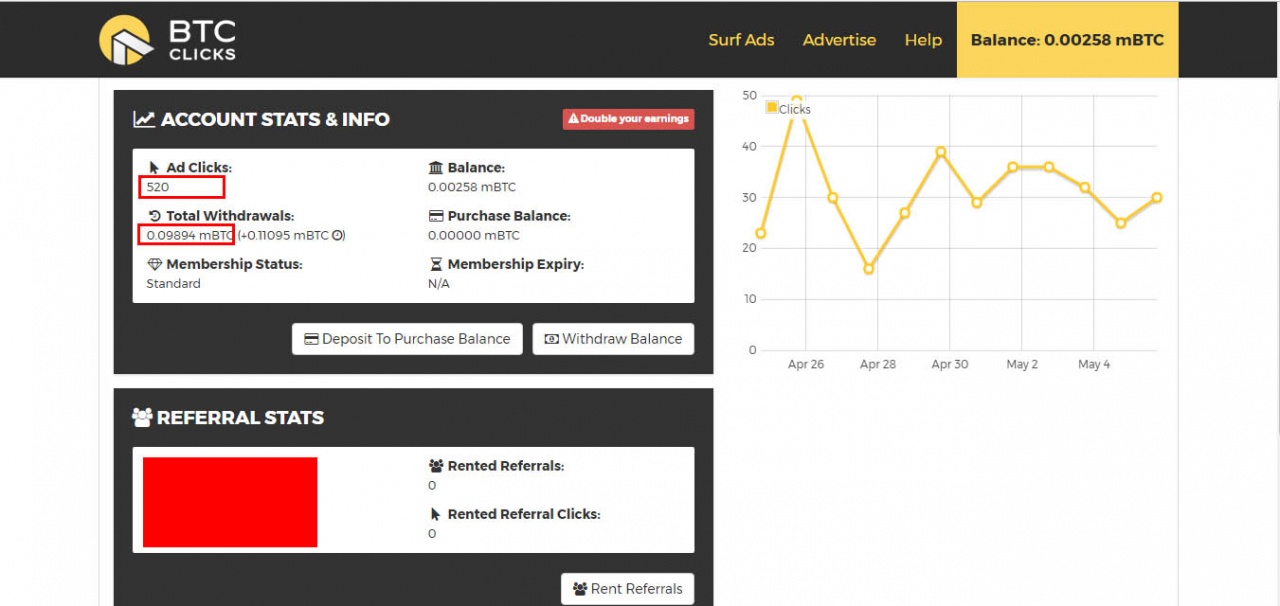The image size is (1280, 606).
Task: Click the Apr 28 axis label
Action: point(878,364)
